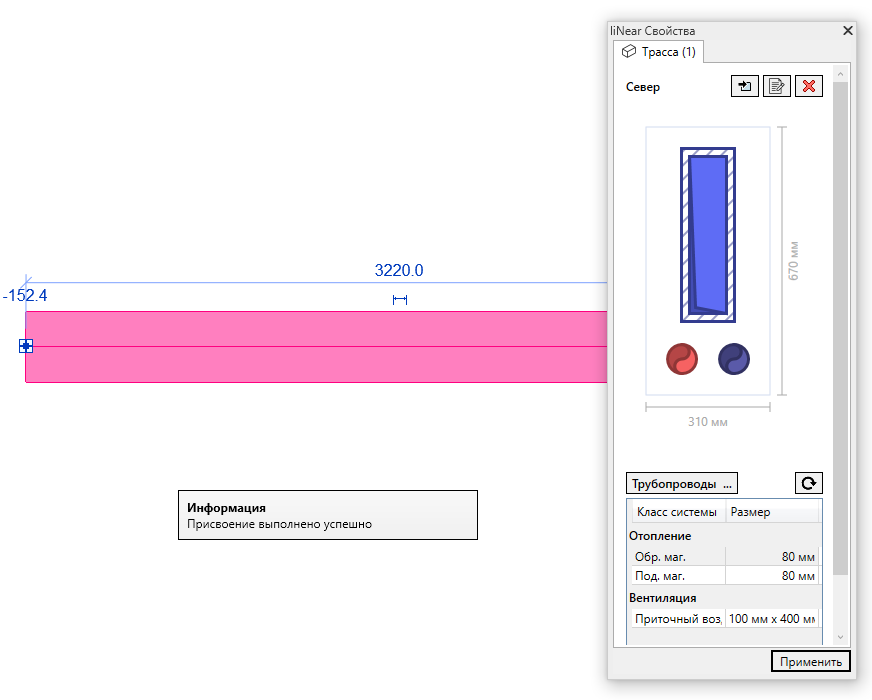The width and height of the screenshot is (872, 700).
Task: Click the blue rectangular duct in the preview
Action: pos(708,235)
